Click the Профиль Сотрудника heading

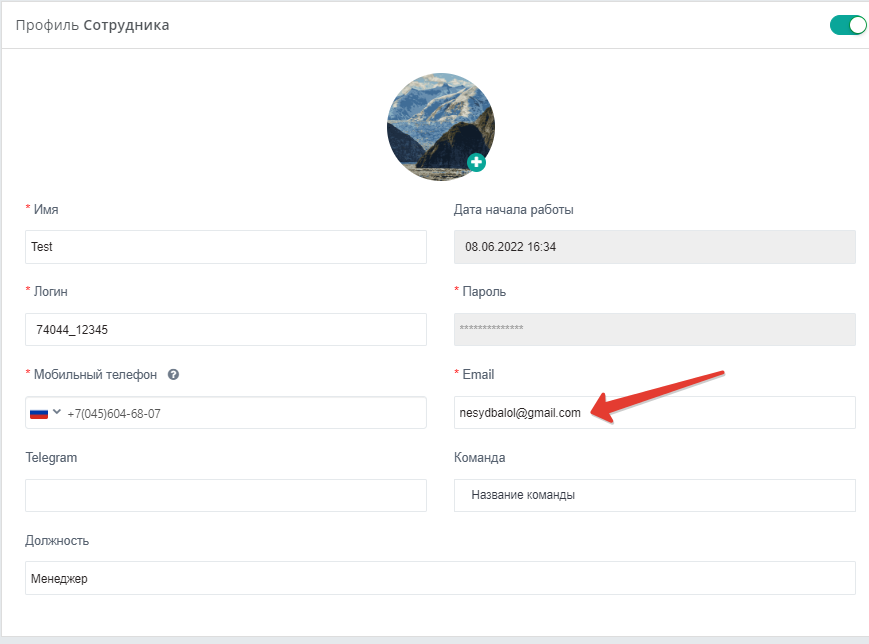[x=93, y=25]
